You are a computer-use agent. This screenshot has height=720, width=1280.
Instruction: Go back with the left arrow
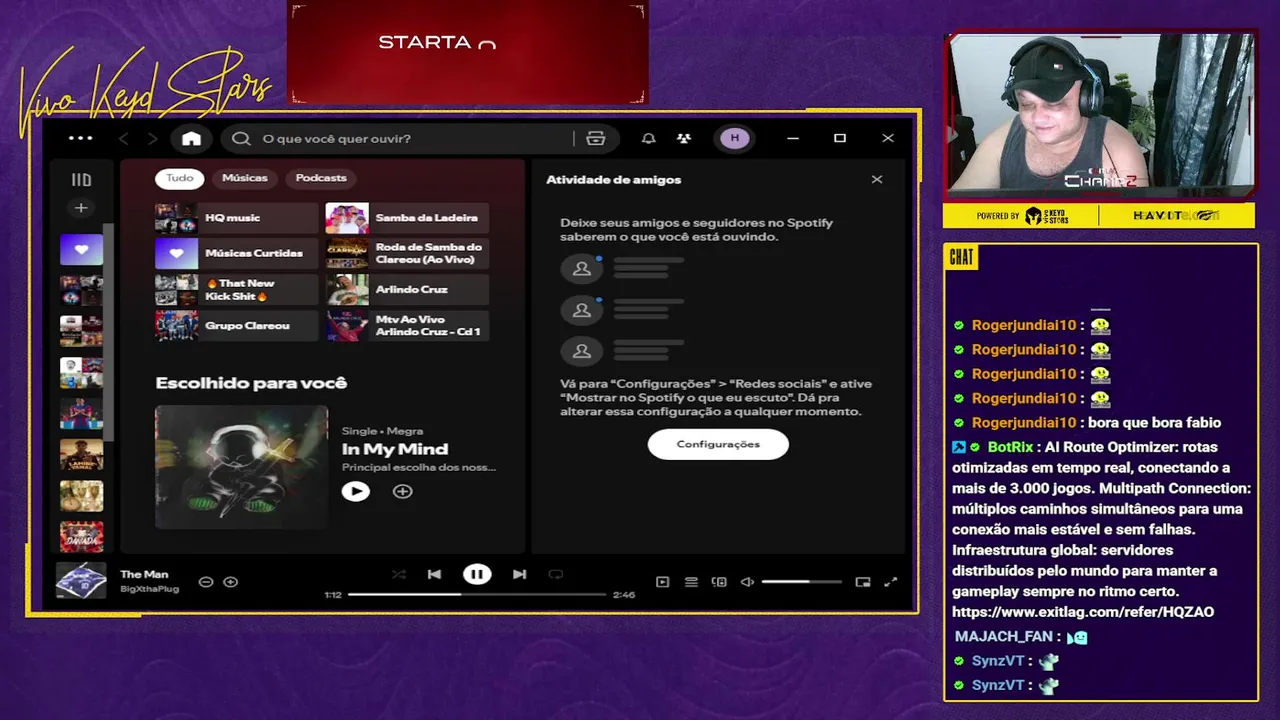[x=124, y=138]
